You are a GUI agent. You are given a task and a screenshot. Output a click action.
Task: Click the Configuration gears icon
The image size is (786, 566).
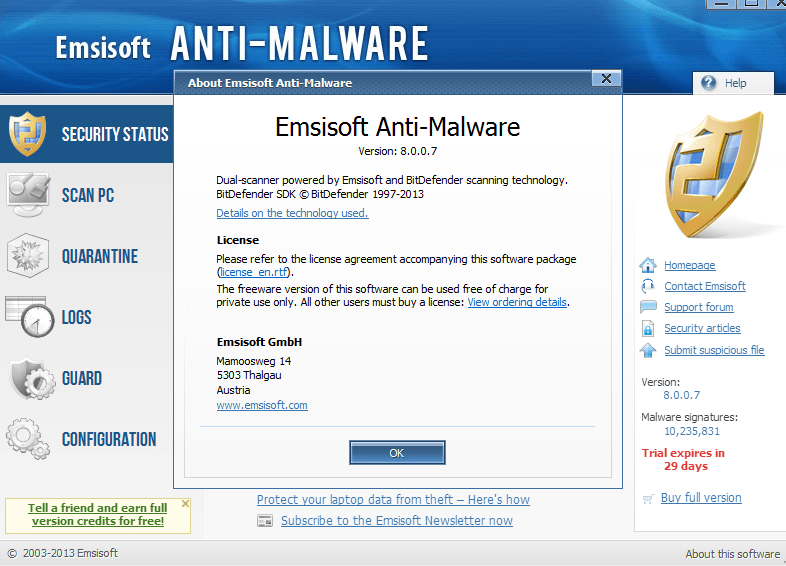click(28, 439)
